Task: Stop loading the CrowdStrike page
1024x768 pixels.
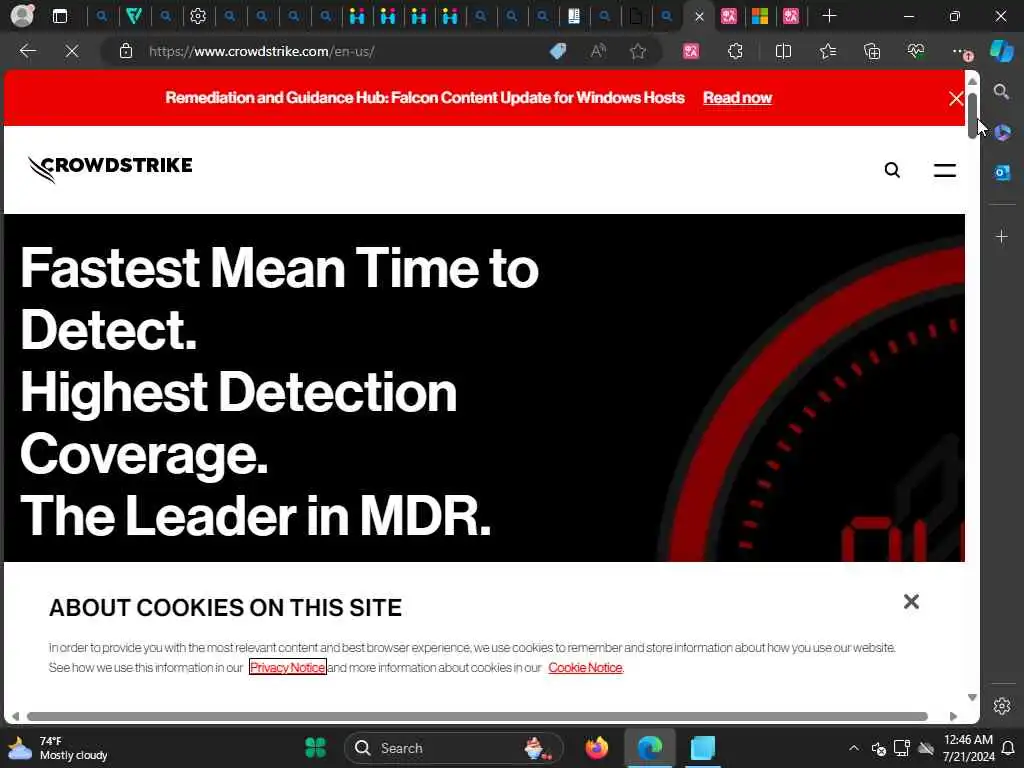Action: pyautogui.click(x=72, y=51)
